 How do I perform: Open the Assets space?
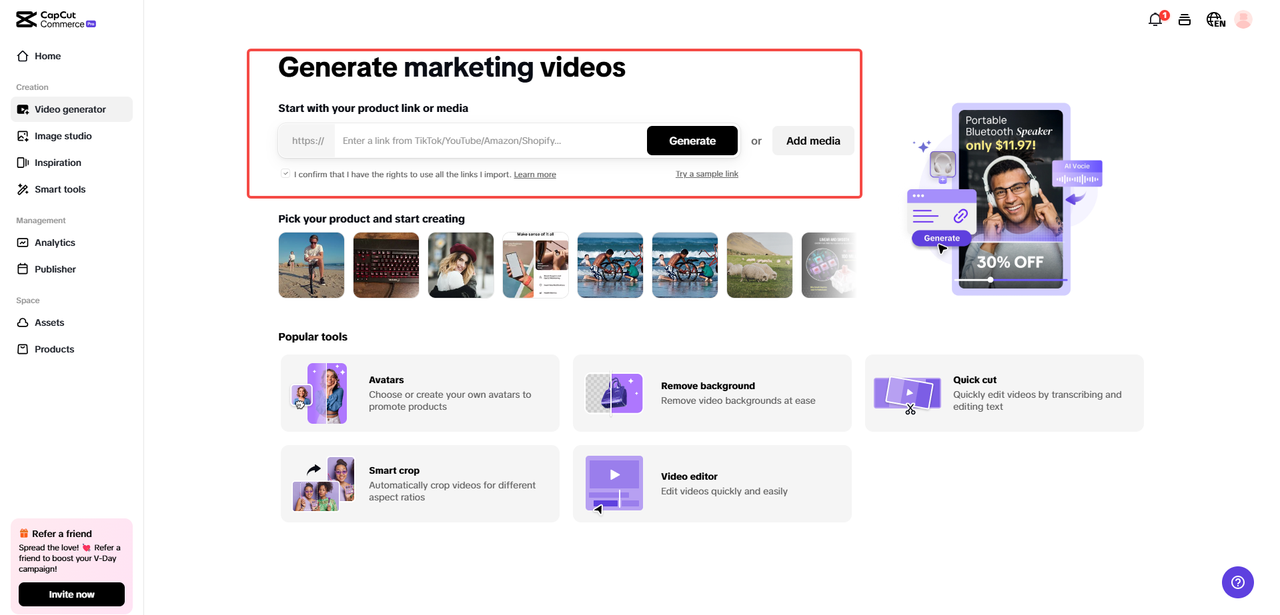48,322
